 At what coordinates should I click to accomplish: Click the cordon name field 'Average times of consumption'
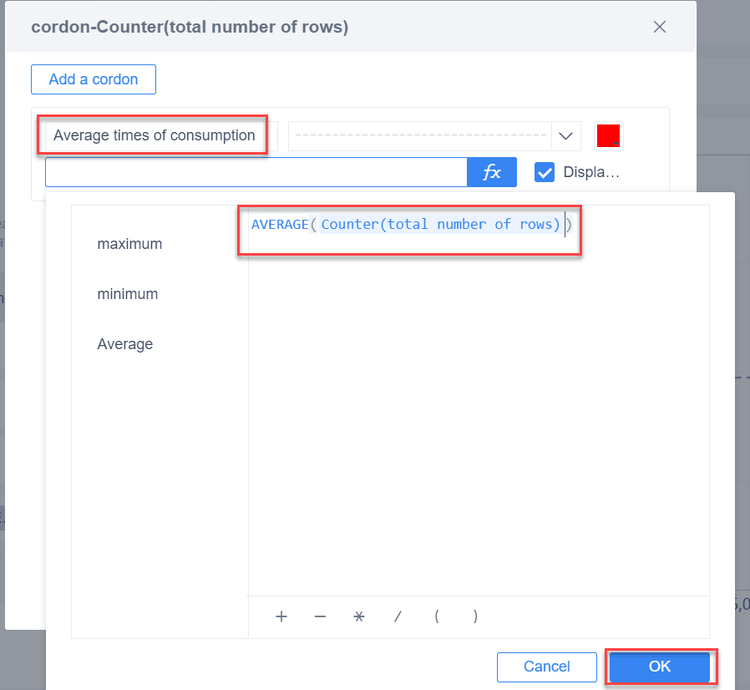click(154, 136)
